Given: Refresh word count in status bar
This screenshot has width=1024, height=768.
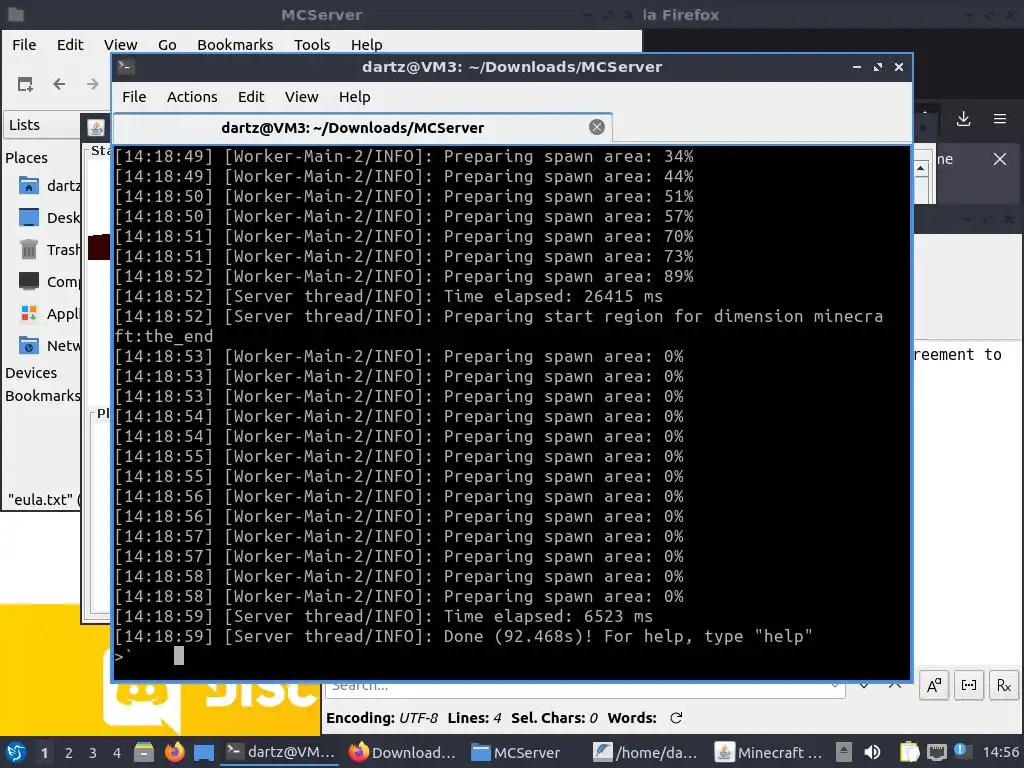Looking at the screenshot, I should point(676,718).
